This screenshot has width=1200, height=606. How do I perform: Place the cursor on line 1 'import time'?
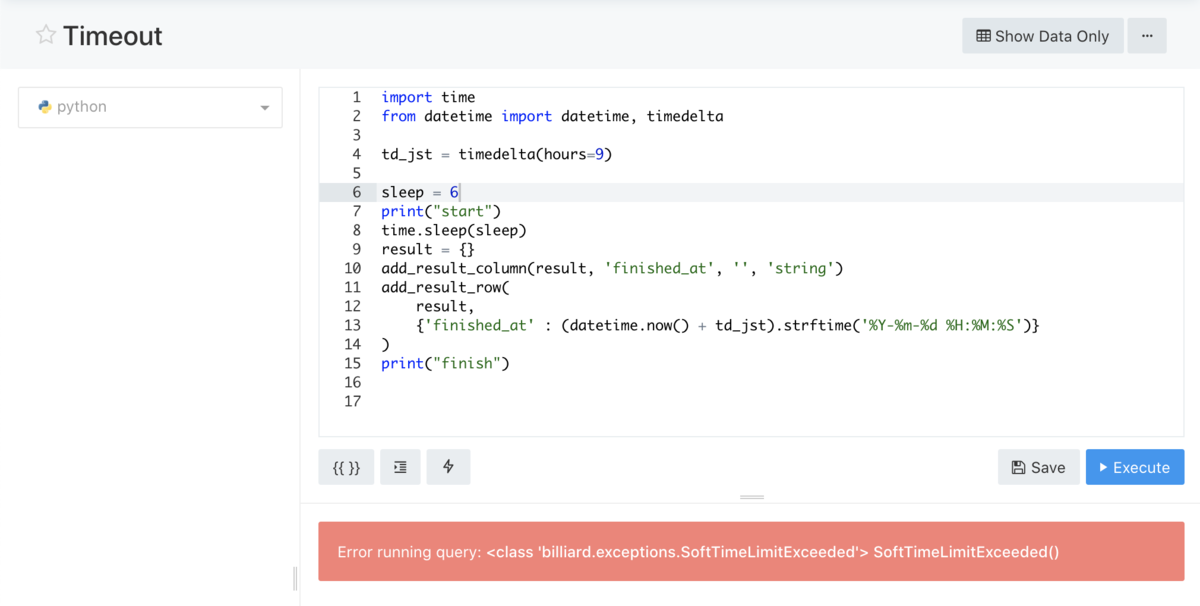point(428,97)
